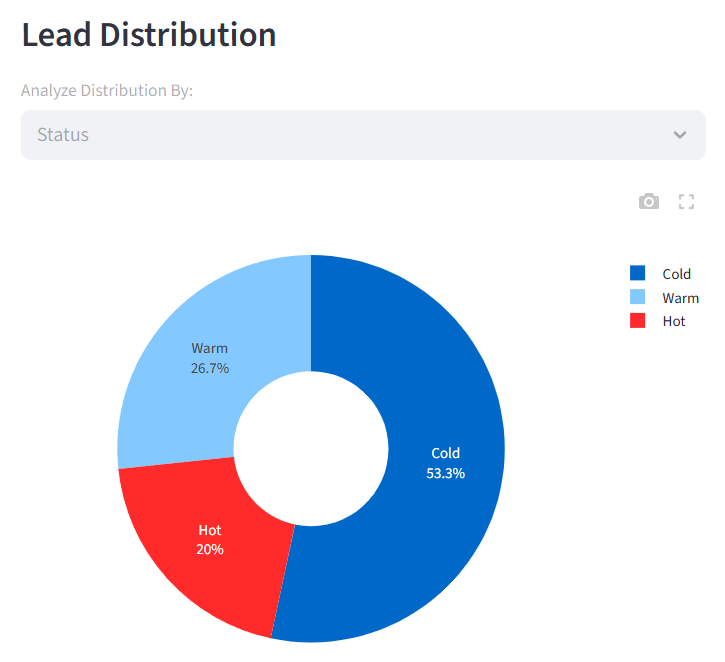Click the white center of the donut

pyautogui.click(x=311, y=448)
